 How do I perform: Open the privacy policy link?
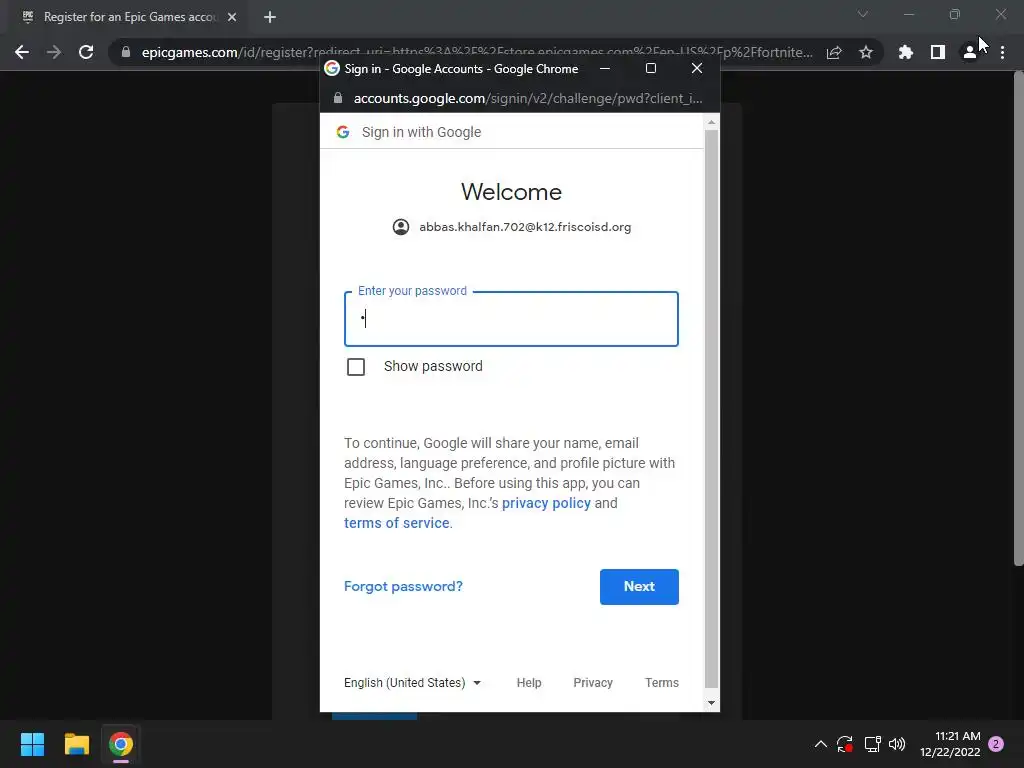[x=546, y=503]
